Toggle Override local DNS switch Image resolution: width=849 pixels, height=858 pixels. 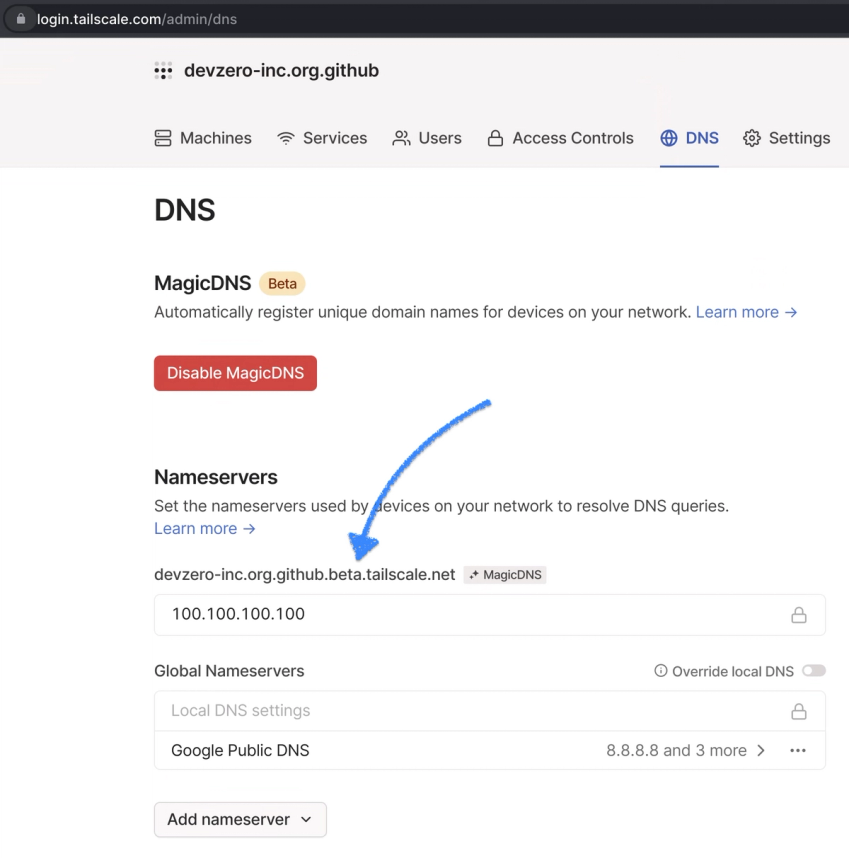tap(814, 671)
